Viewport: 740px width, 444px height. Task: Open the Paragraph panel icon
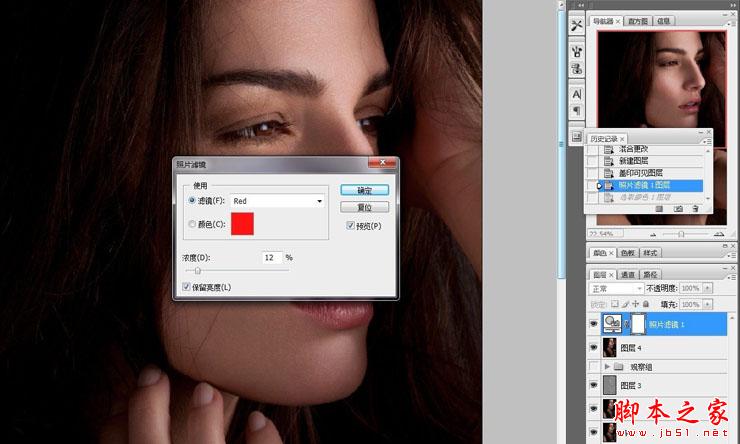click(x=577, y=111)
